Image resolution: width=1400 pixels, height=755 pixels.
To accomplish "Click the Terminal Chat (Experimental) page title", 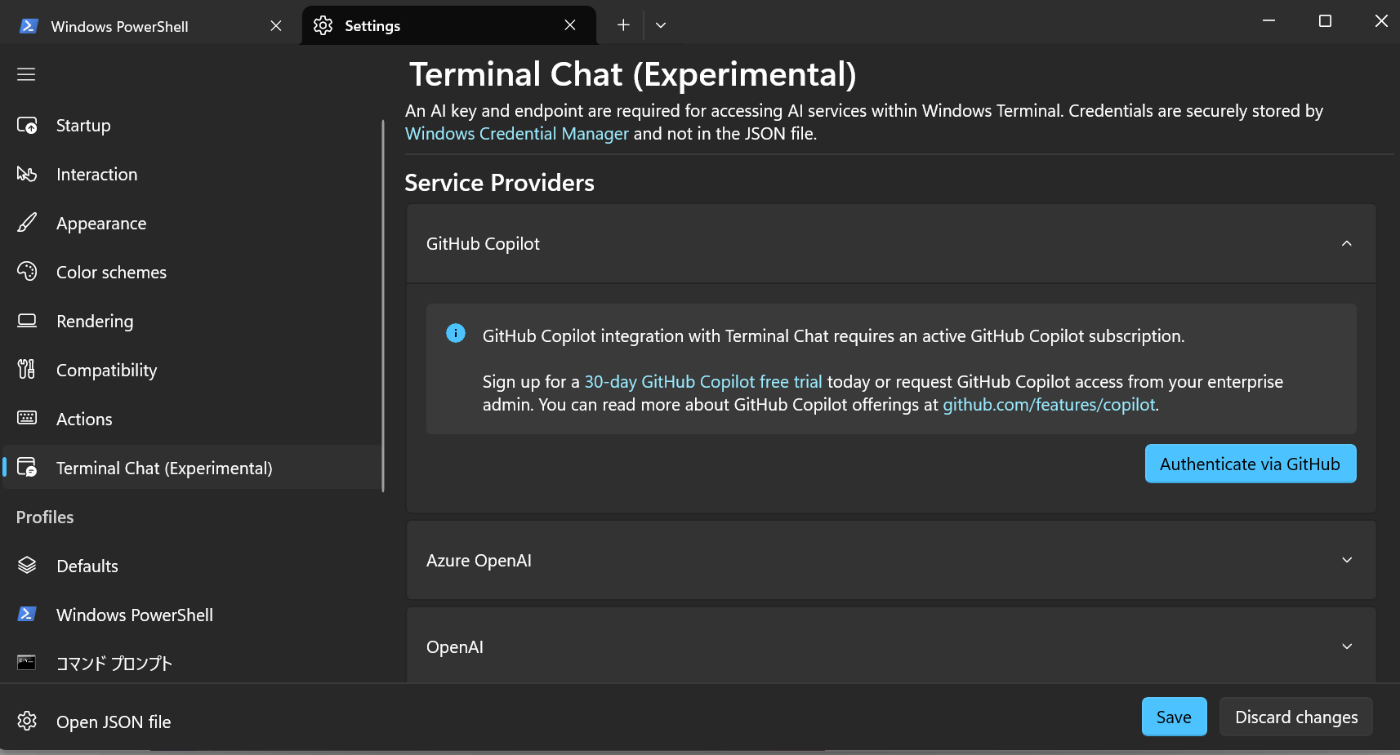I will 633,75.
